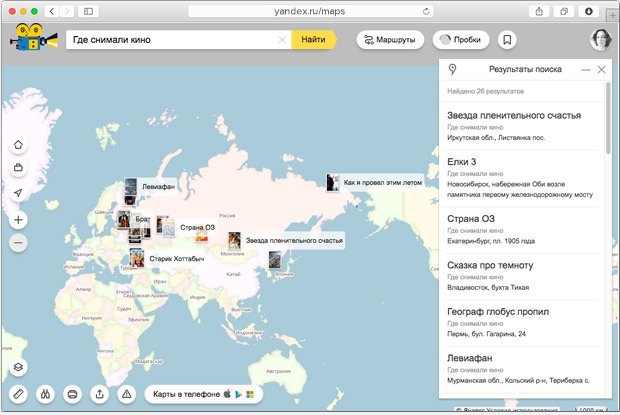Add a new Safari tab
The width and height of the screenshot is (620, 415).
[x=612, y=15]
